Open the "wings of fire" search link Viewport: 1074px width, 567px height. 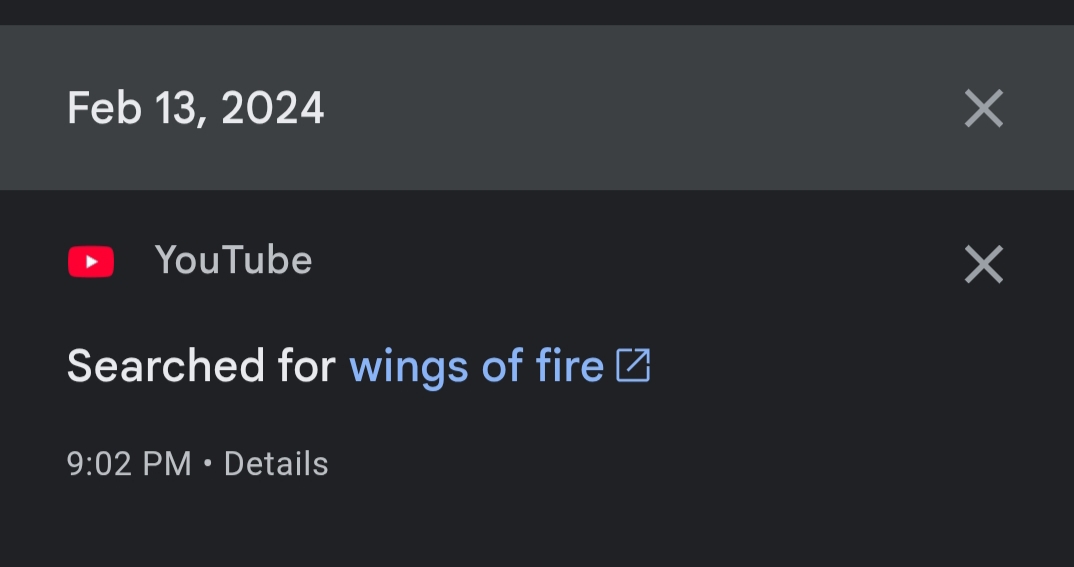pos(476,367)
